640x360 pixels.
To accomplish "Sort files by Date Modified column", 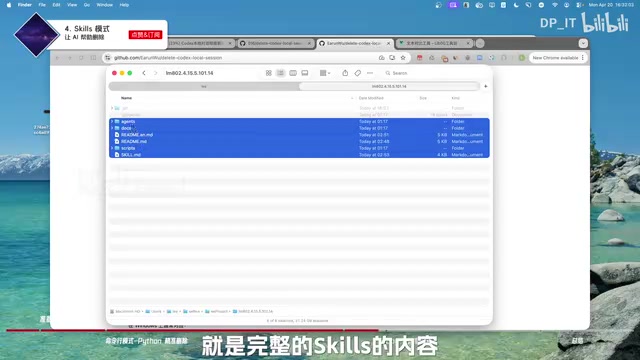I will point(371,98).
